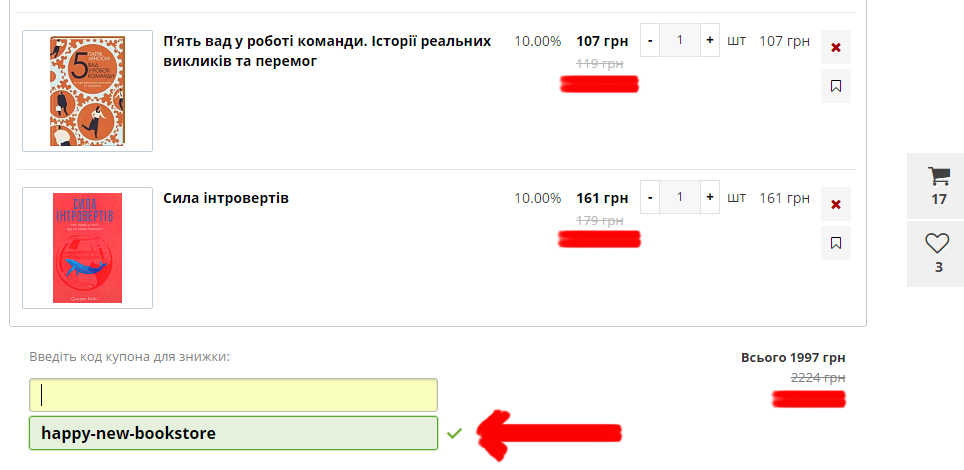Remove 'П'ять вад у роботі команди' from cart

point(836,47)
